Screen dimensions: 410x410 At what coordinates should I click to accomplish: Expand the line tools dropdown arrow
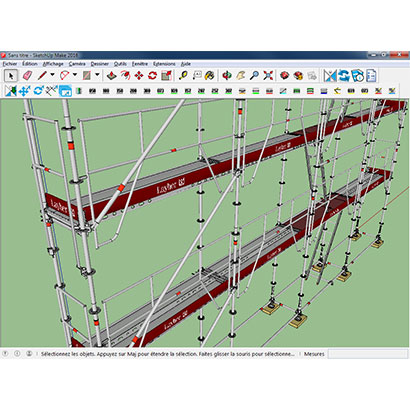coord(52,75)
